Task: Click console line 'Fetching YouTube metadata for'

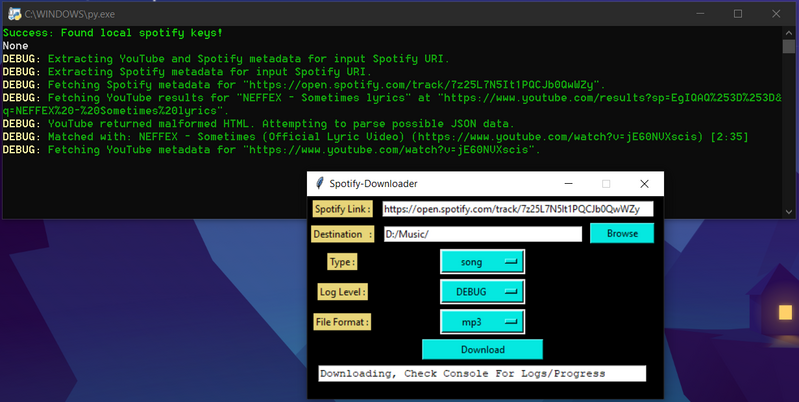Action: [x=272, y=150]
